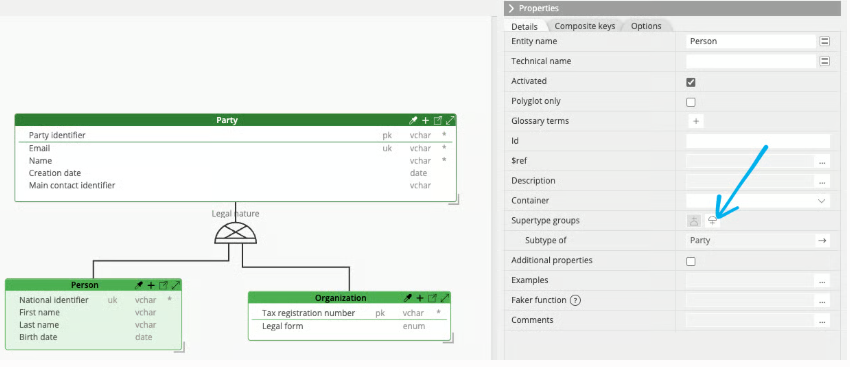This screenshot has height=367, width=850.
Task: Click the Subtype of Party field
Action: click(751, 241)
